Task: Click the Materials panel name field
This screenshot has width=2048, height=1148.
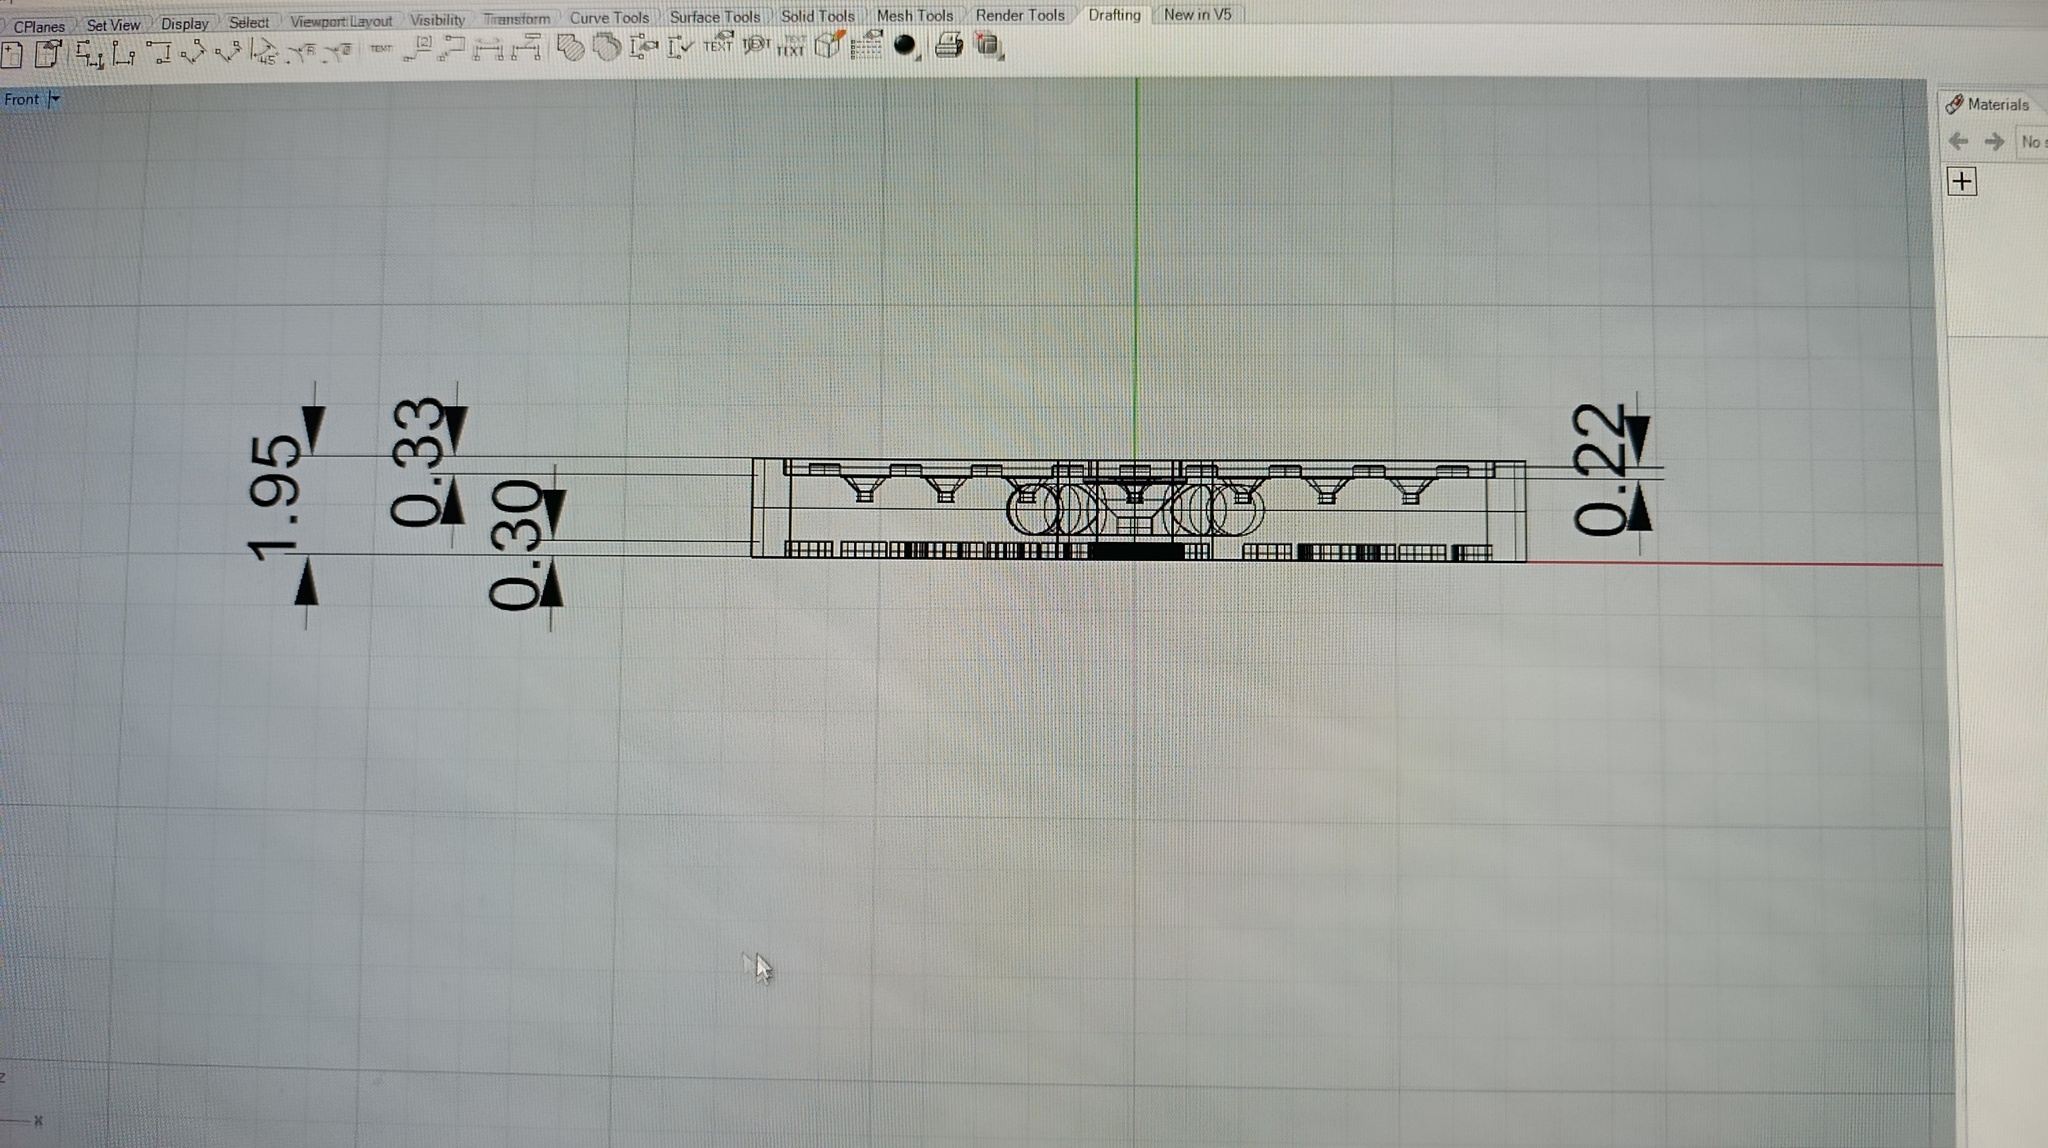Action: pyautogui.click(x=2032, y=142)
